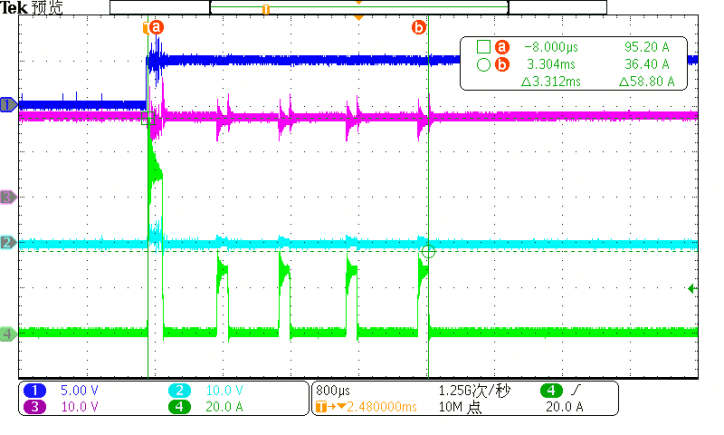Click the 5.00 V channel 1 scale
This screenshot has width=724, height=435.
click(79, 391)
